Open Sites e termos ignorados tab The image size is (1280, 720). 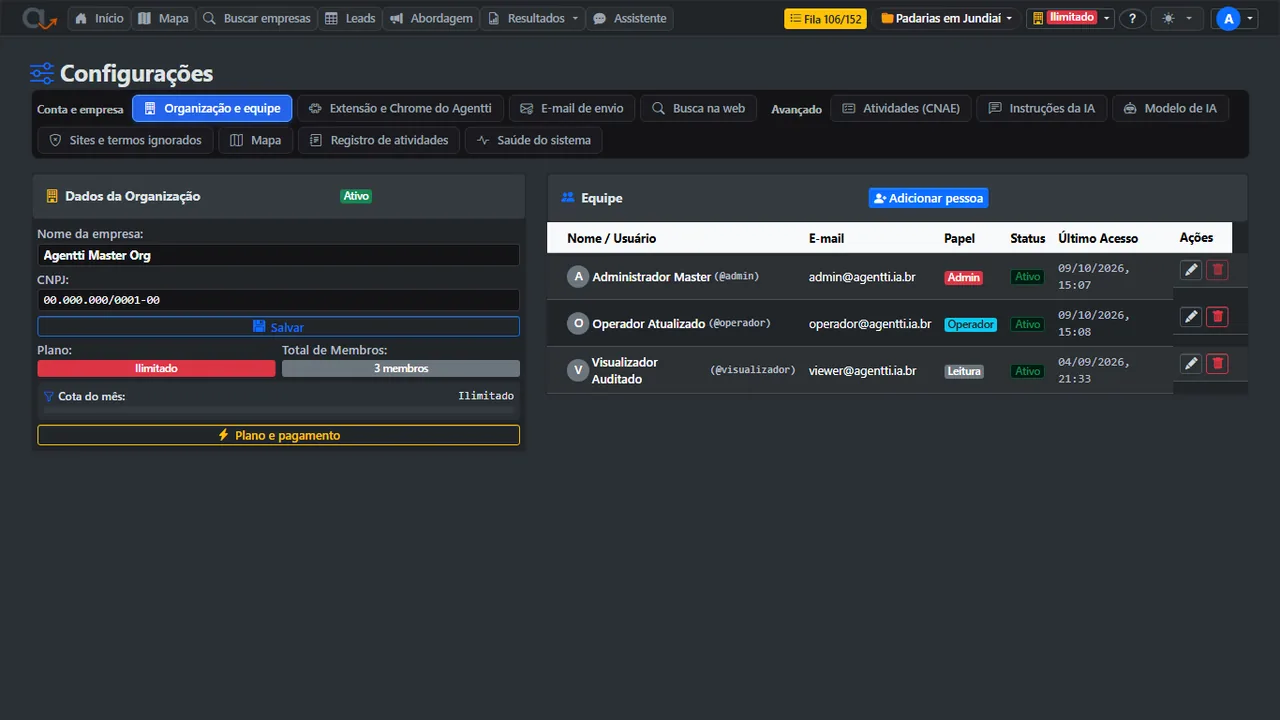(x=125, y=140)
